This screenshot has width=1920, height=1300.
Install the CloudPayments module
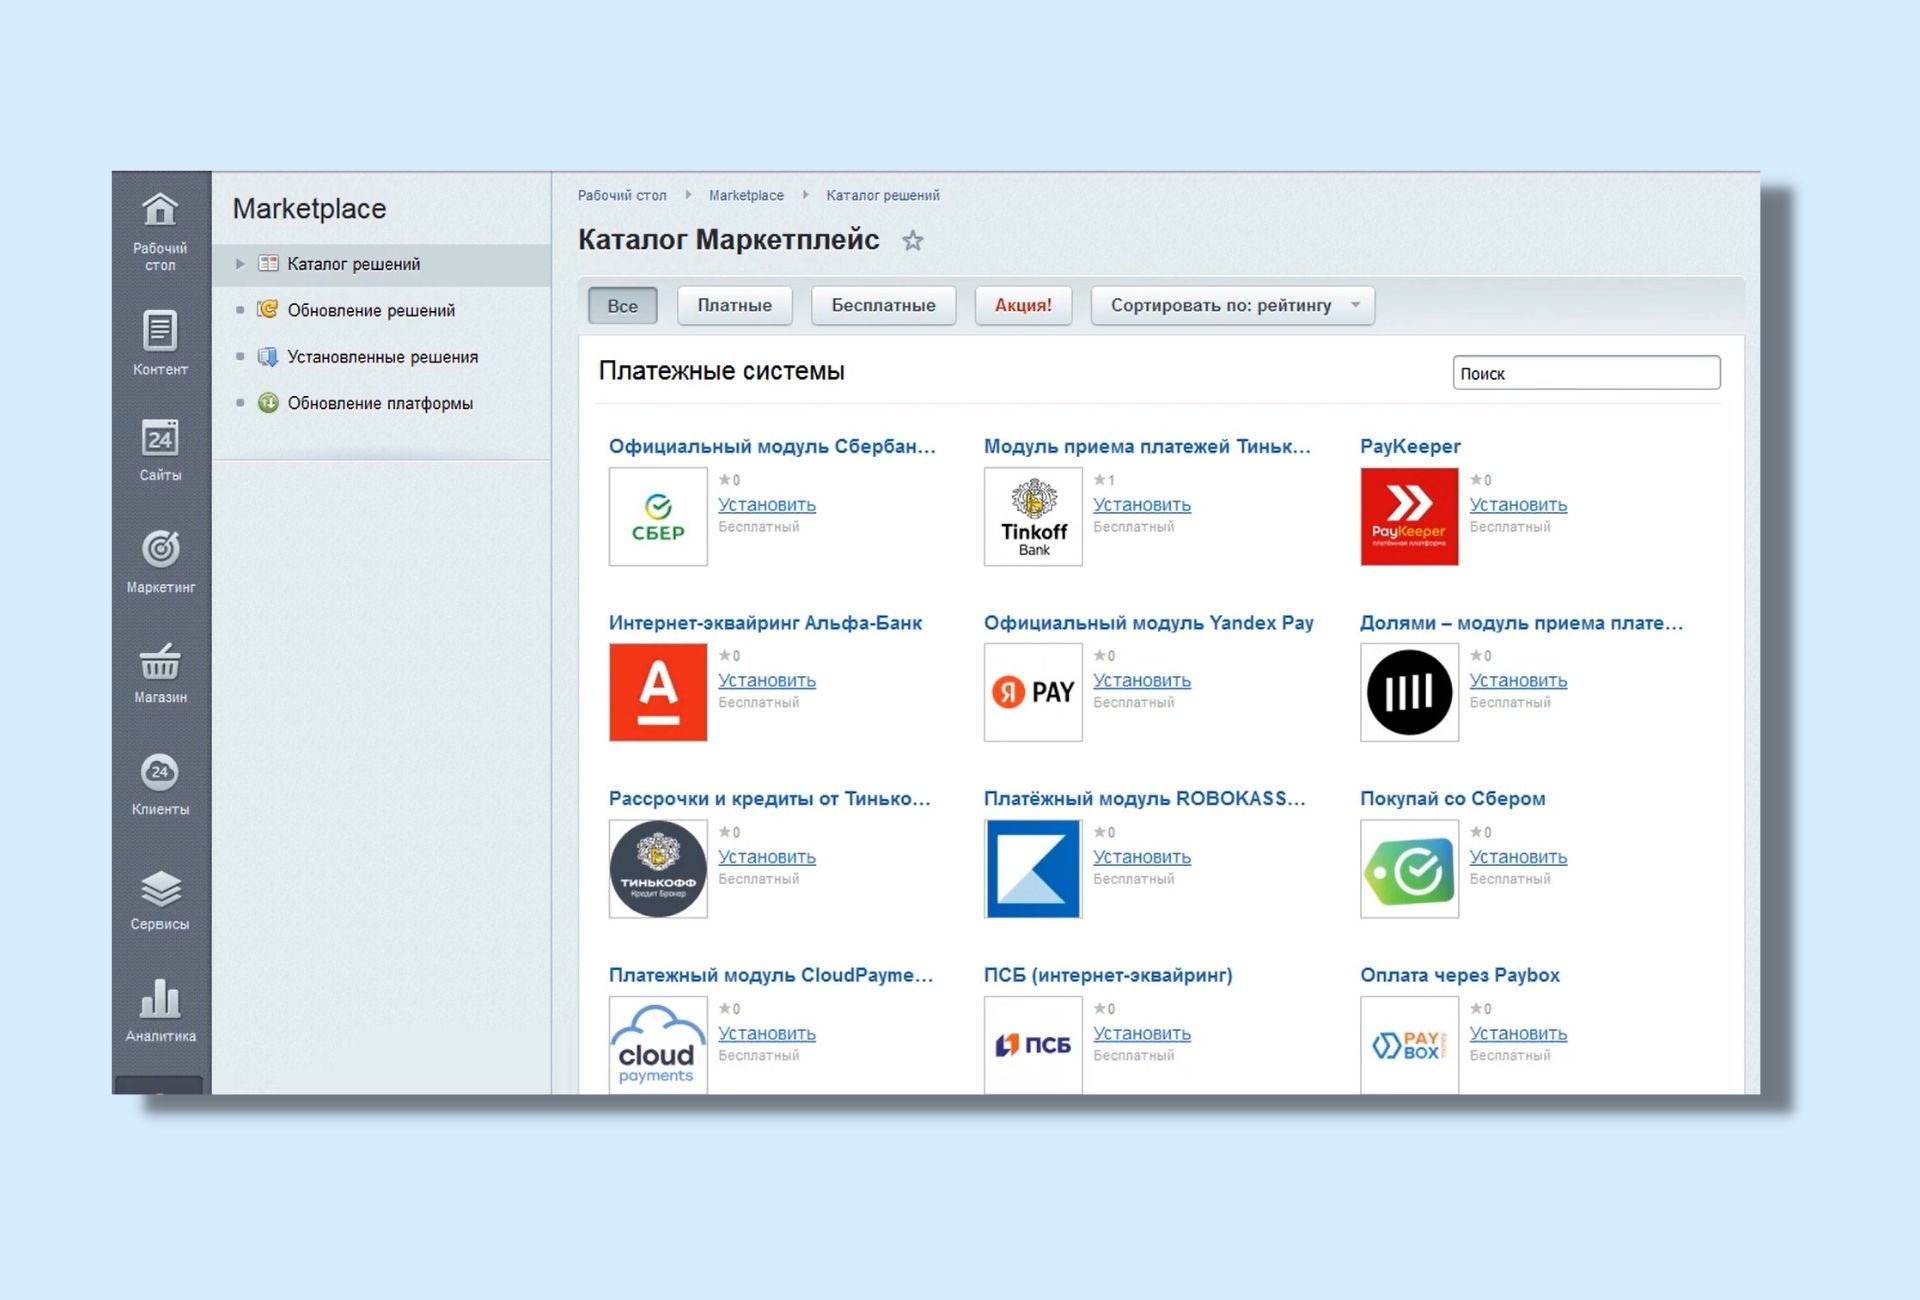pyautogui.click(x=767, y=1033)
